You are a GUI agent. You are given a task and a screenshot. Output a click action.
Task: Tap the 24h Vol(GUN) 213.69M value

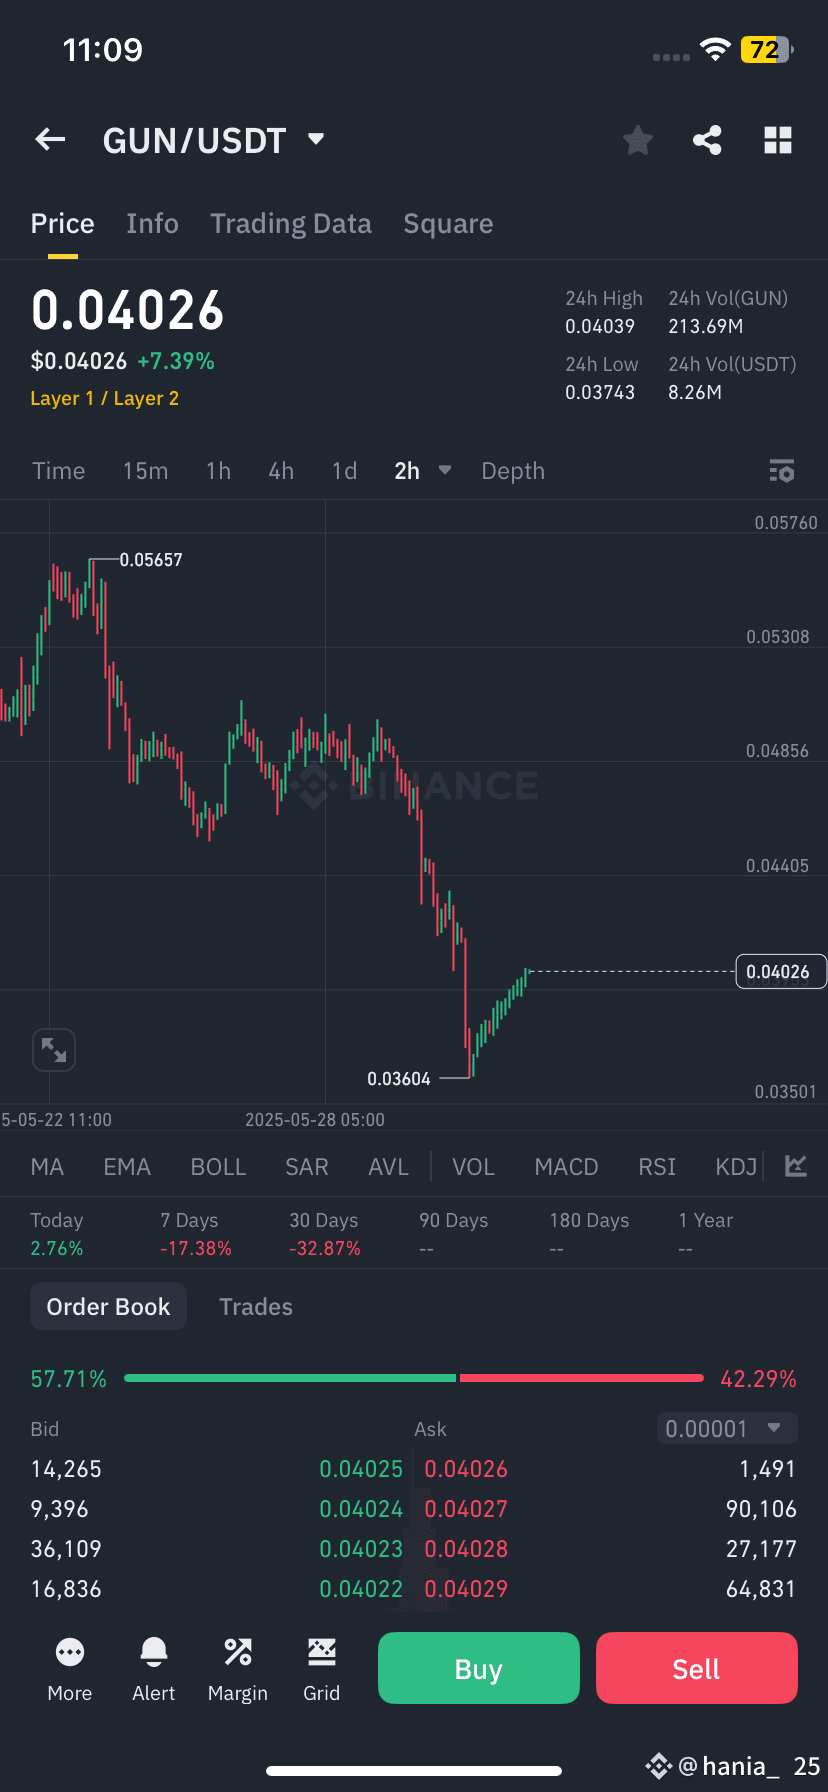coord(706,326)
